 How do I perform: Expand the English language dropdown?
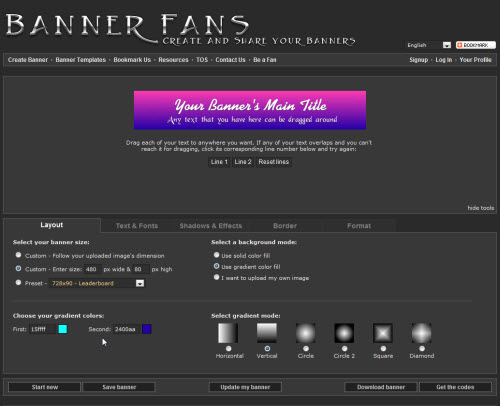tap(429, 45)
